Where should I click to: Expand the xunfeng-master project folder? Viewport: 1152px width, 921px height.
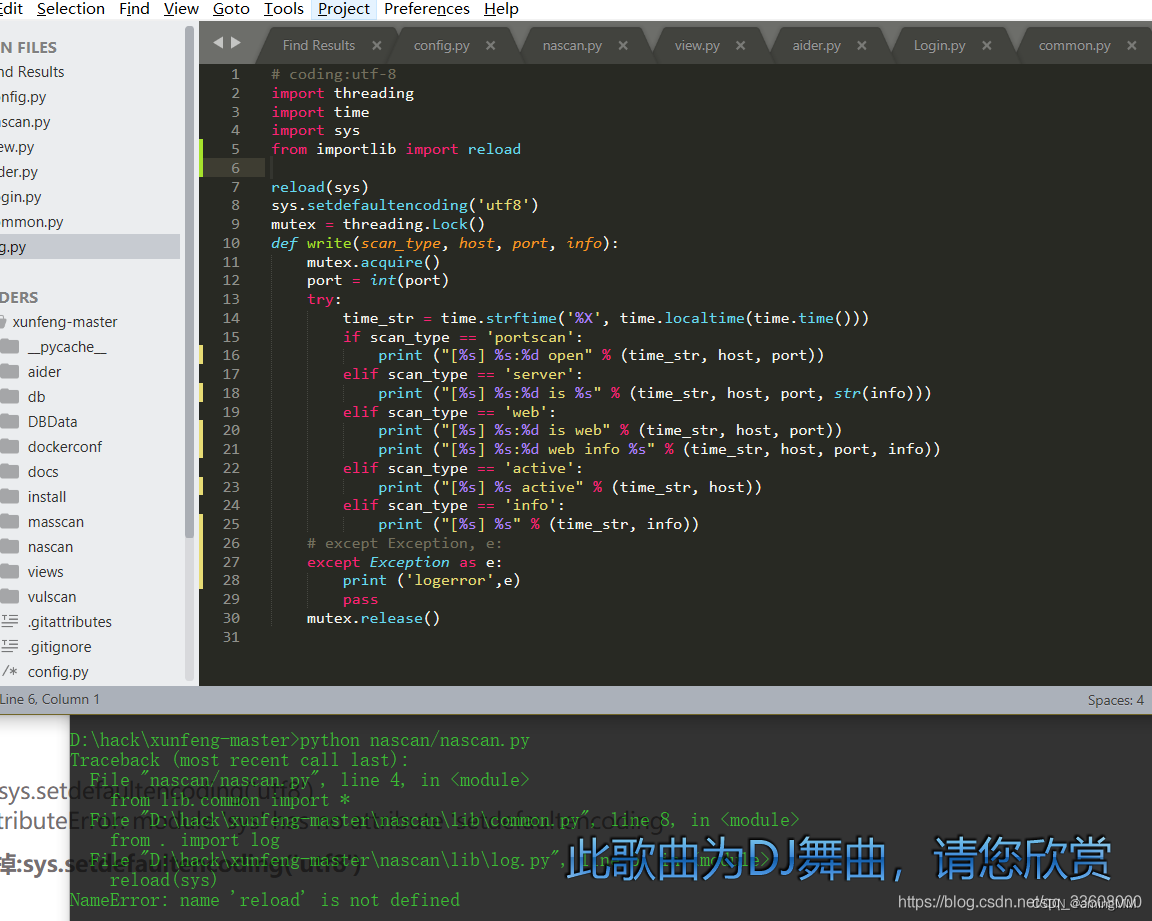pyautogui.click(x=65, y=322)
